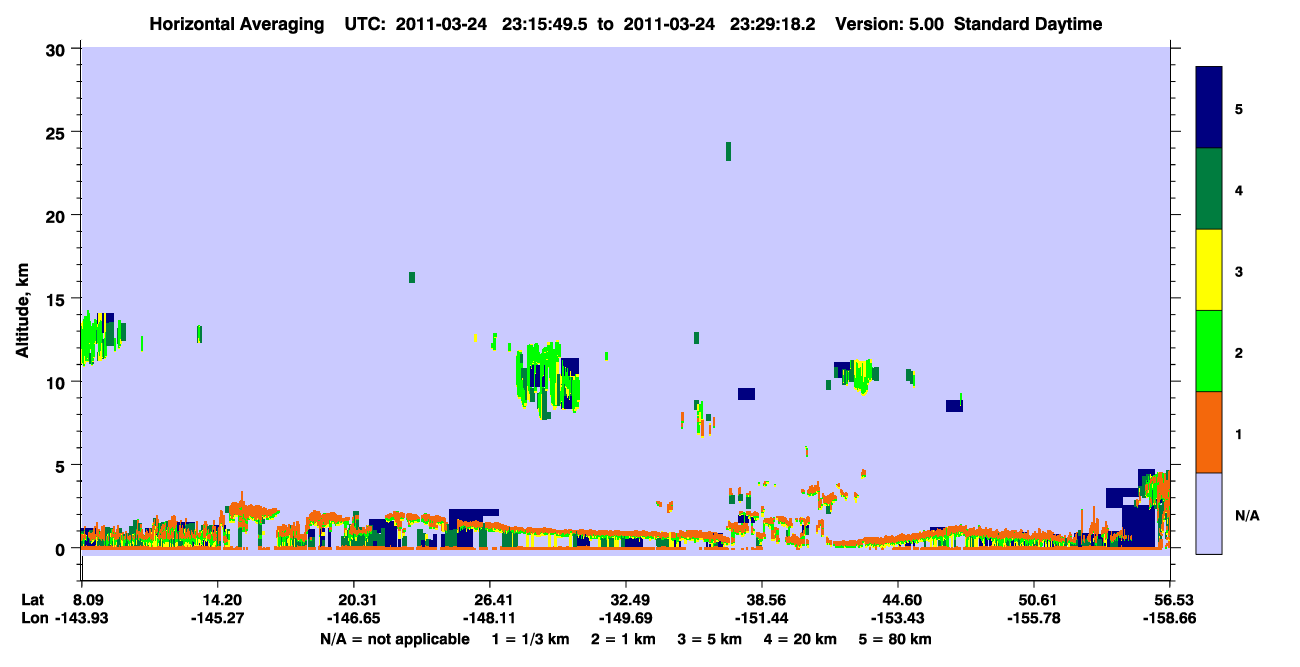Click the longitude value -158.66
Image resolution: width=1300 pixels, height=667 pixels.
tap(1170, 618)
